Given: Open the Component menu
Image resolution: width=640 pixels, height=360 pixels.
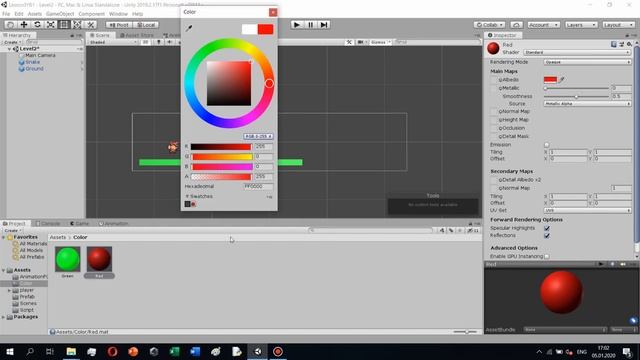Looking at the screenshot, I should pos(91,14).
